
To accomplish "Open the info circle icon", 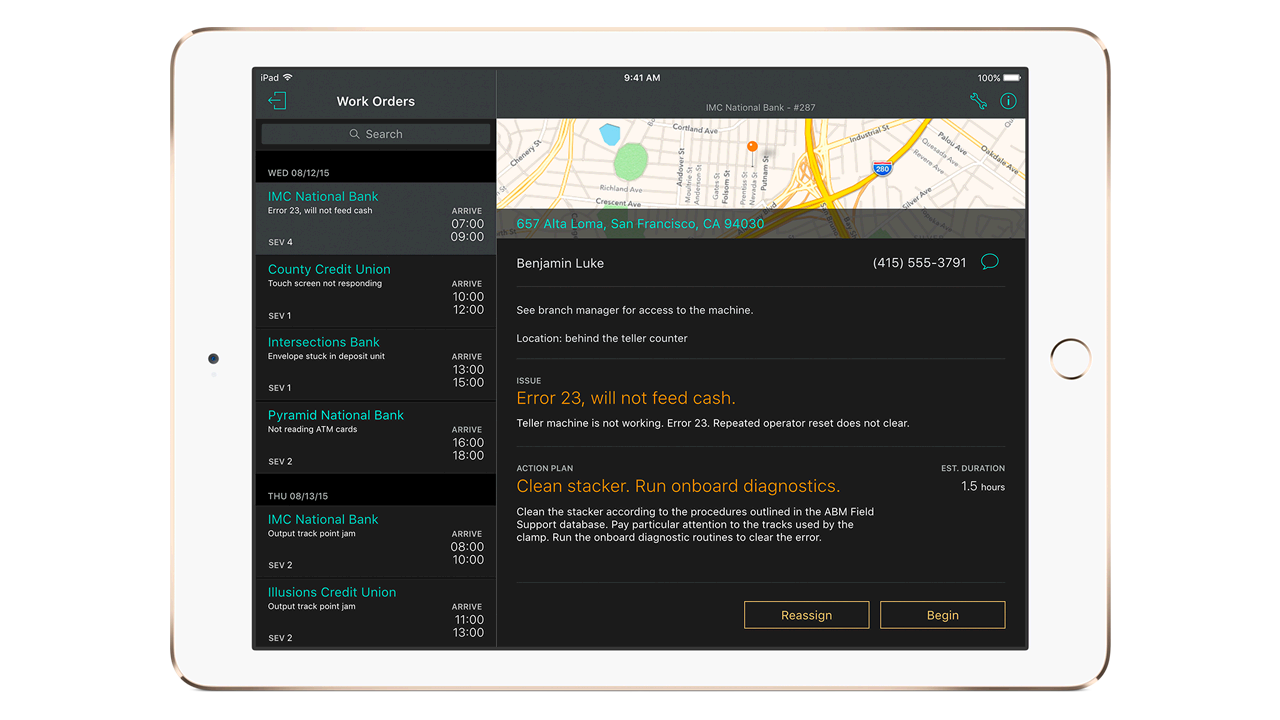I will (1008, 101).
